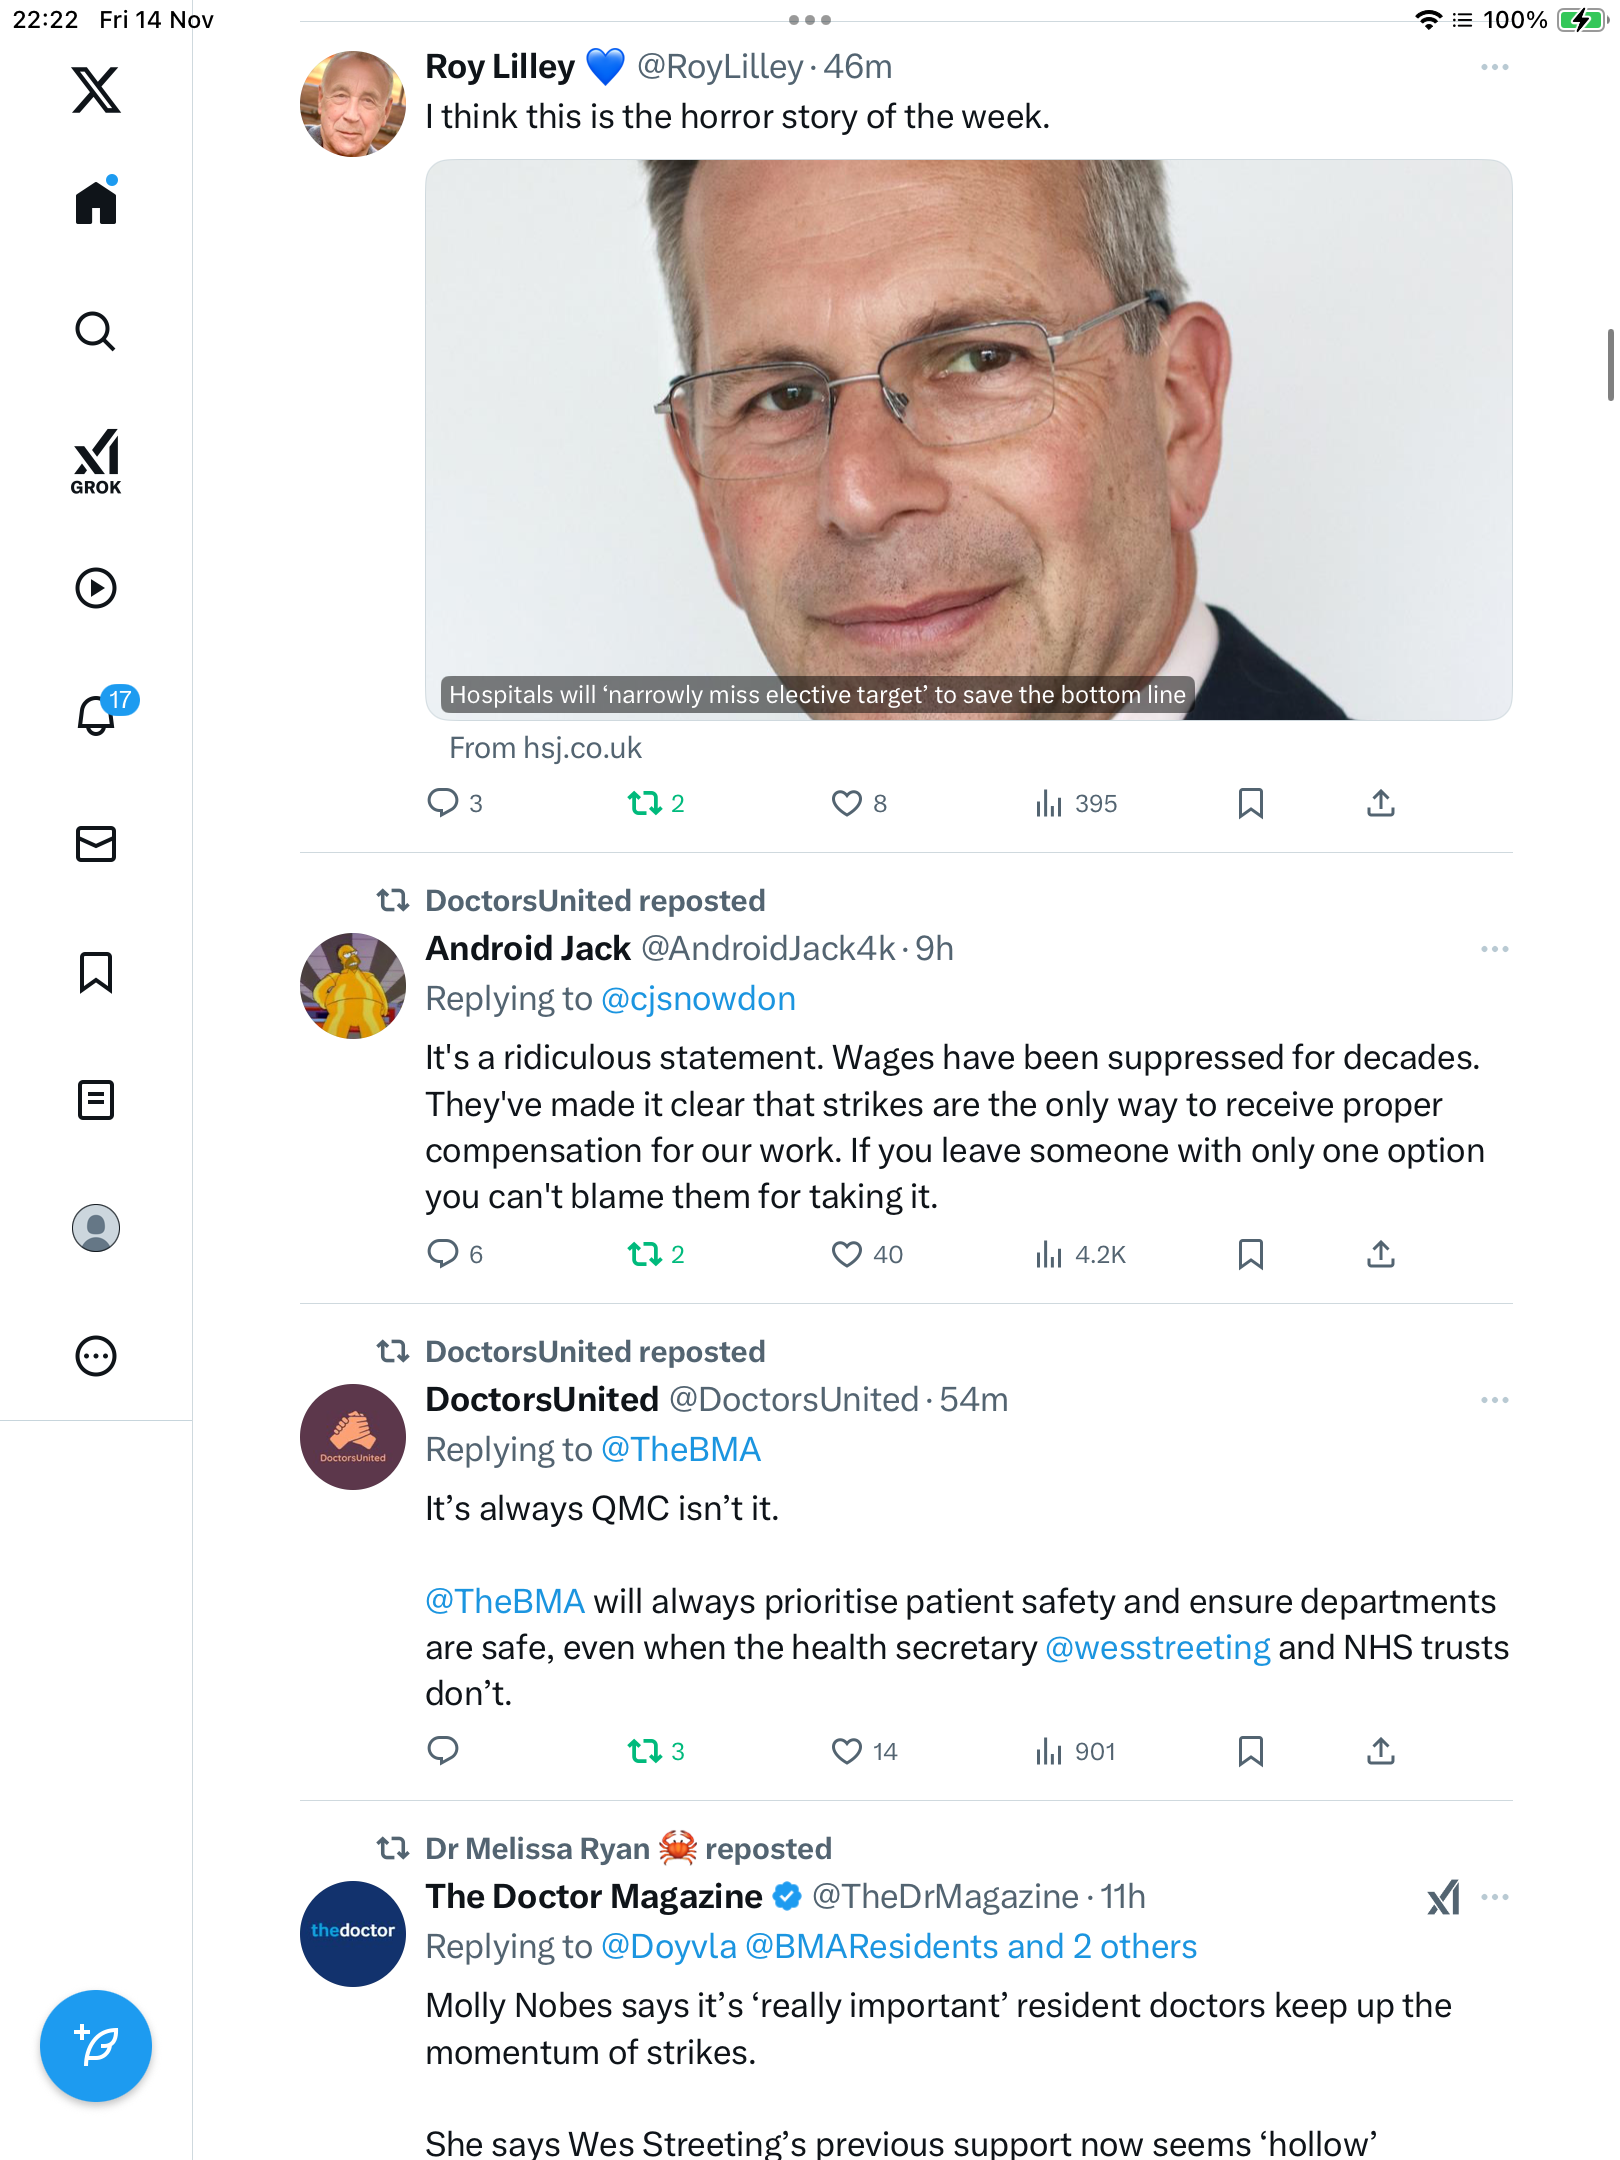
Task: Open the Grok sidebar icon
Action: click(96, 461)
